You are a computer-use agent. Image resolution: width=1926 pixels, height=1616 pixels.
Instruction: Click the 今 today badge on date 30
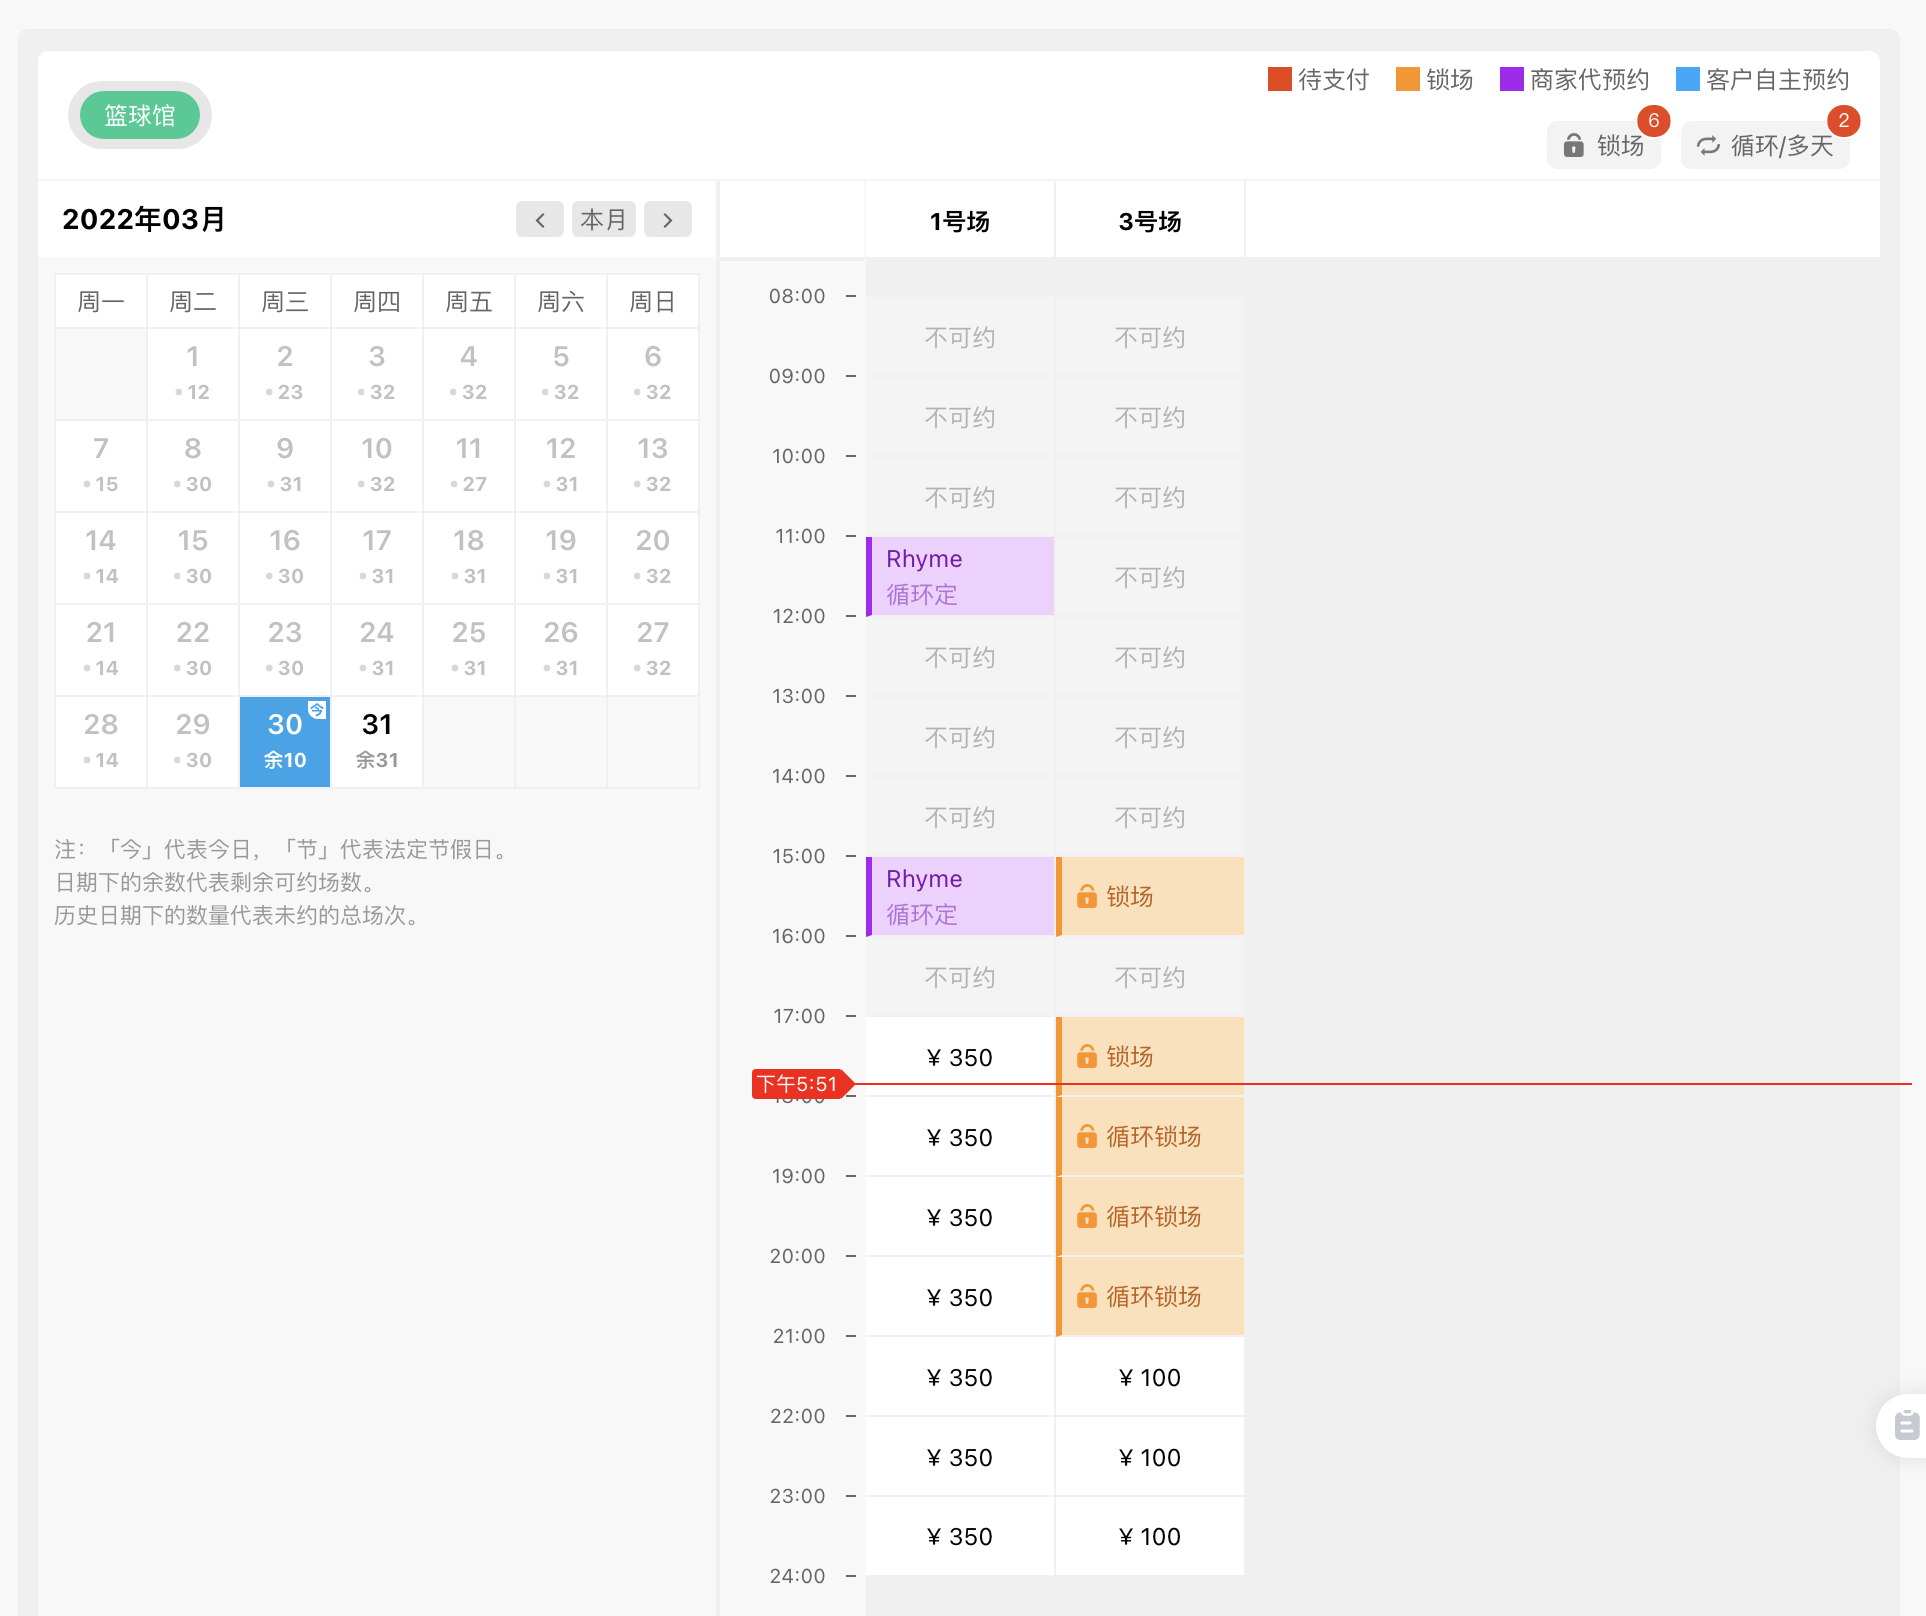coord(317,710)
